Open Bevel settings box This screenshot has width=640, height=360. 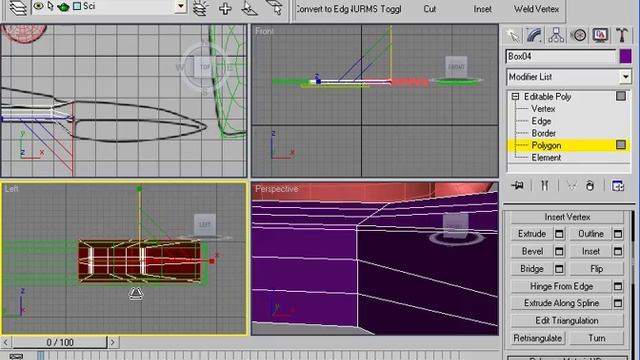tap(559, 251)
